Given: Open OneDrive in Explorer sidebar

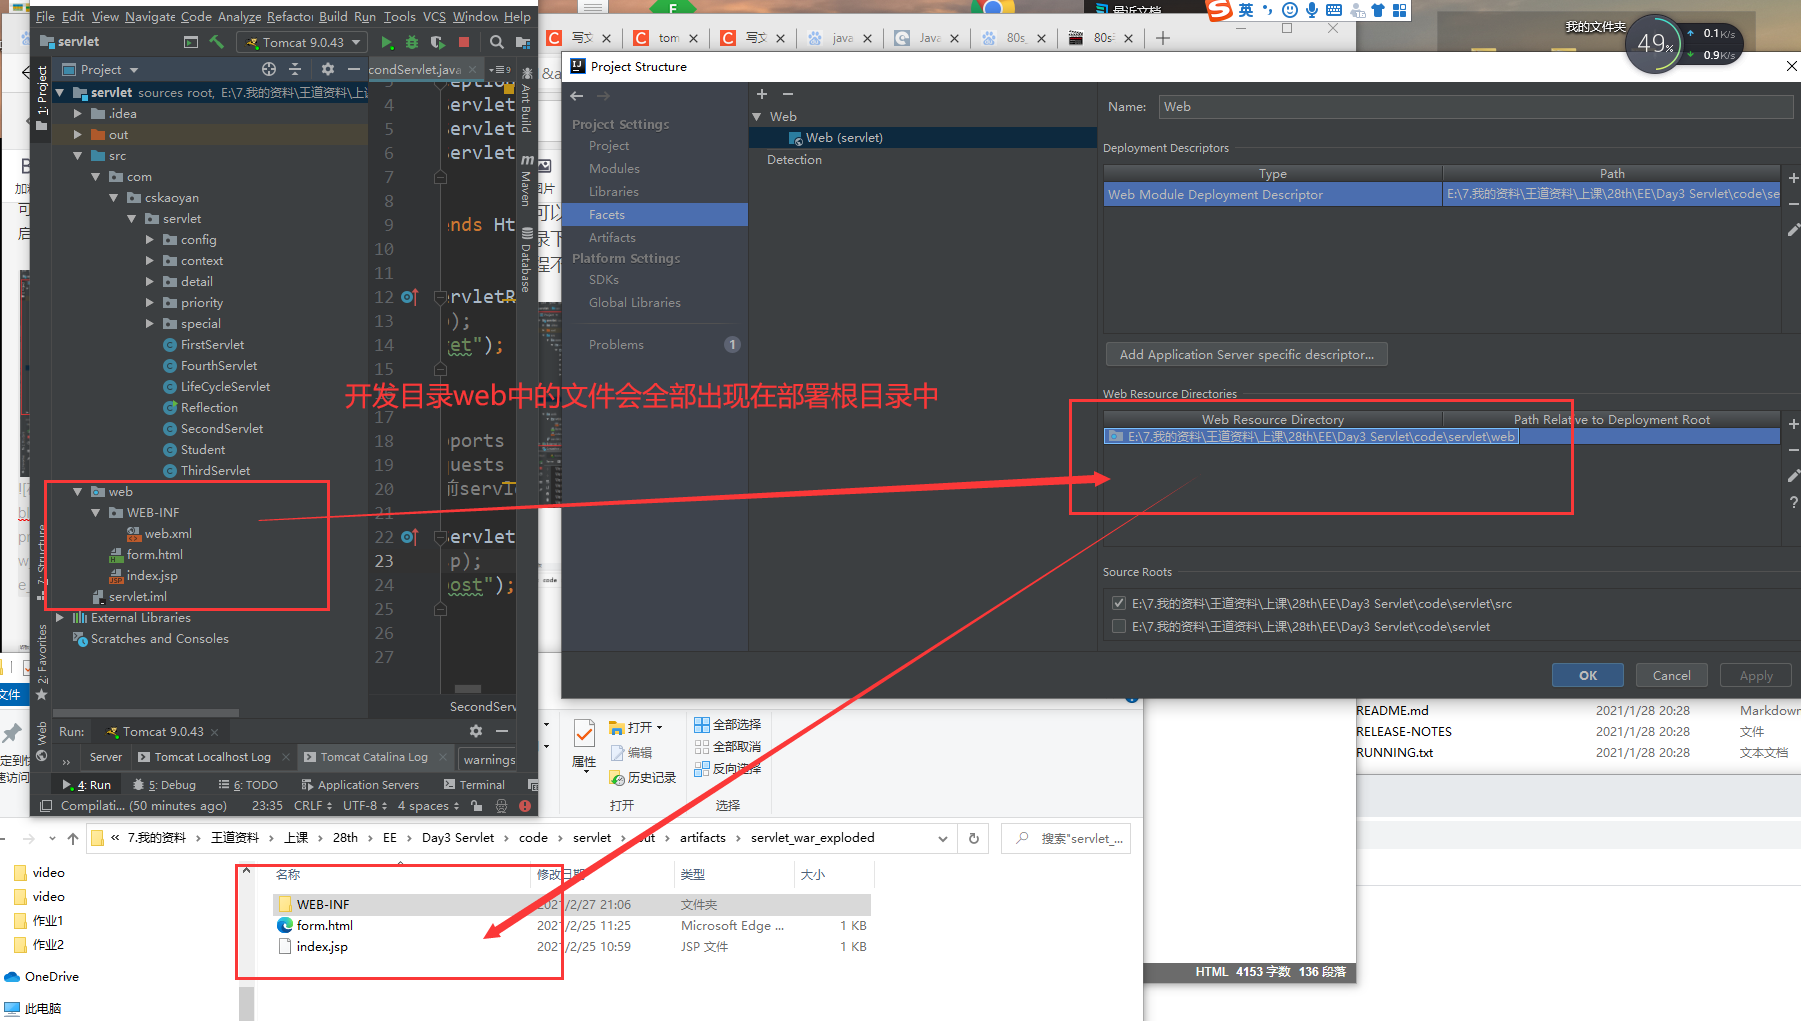Looking at the screenshot, I should tap(51, 977).
